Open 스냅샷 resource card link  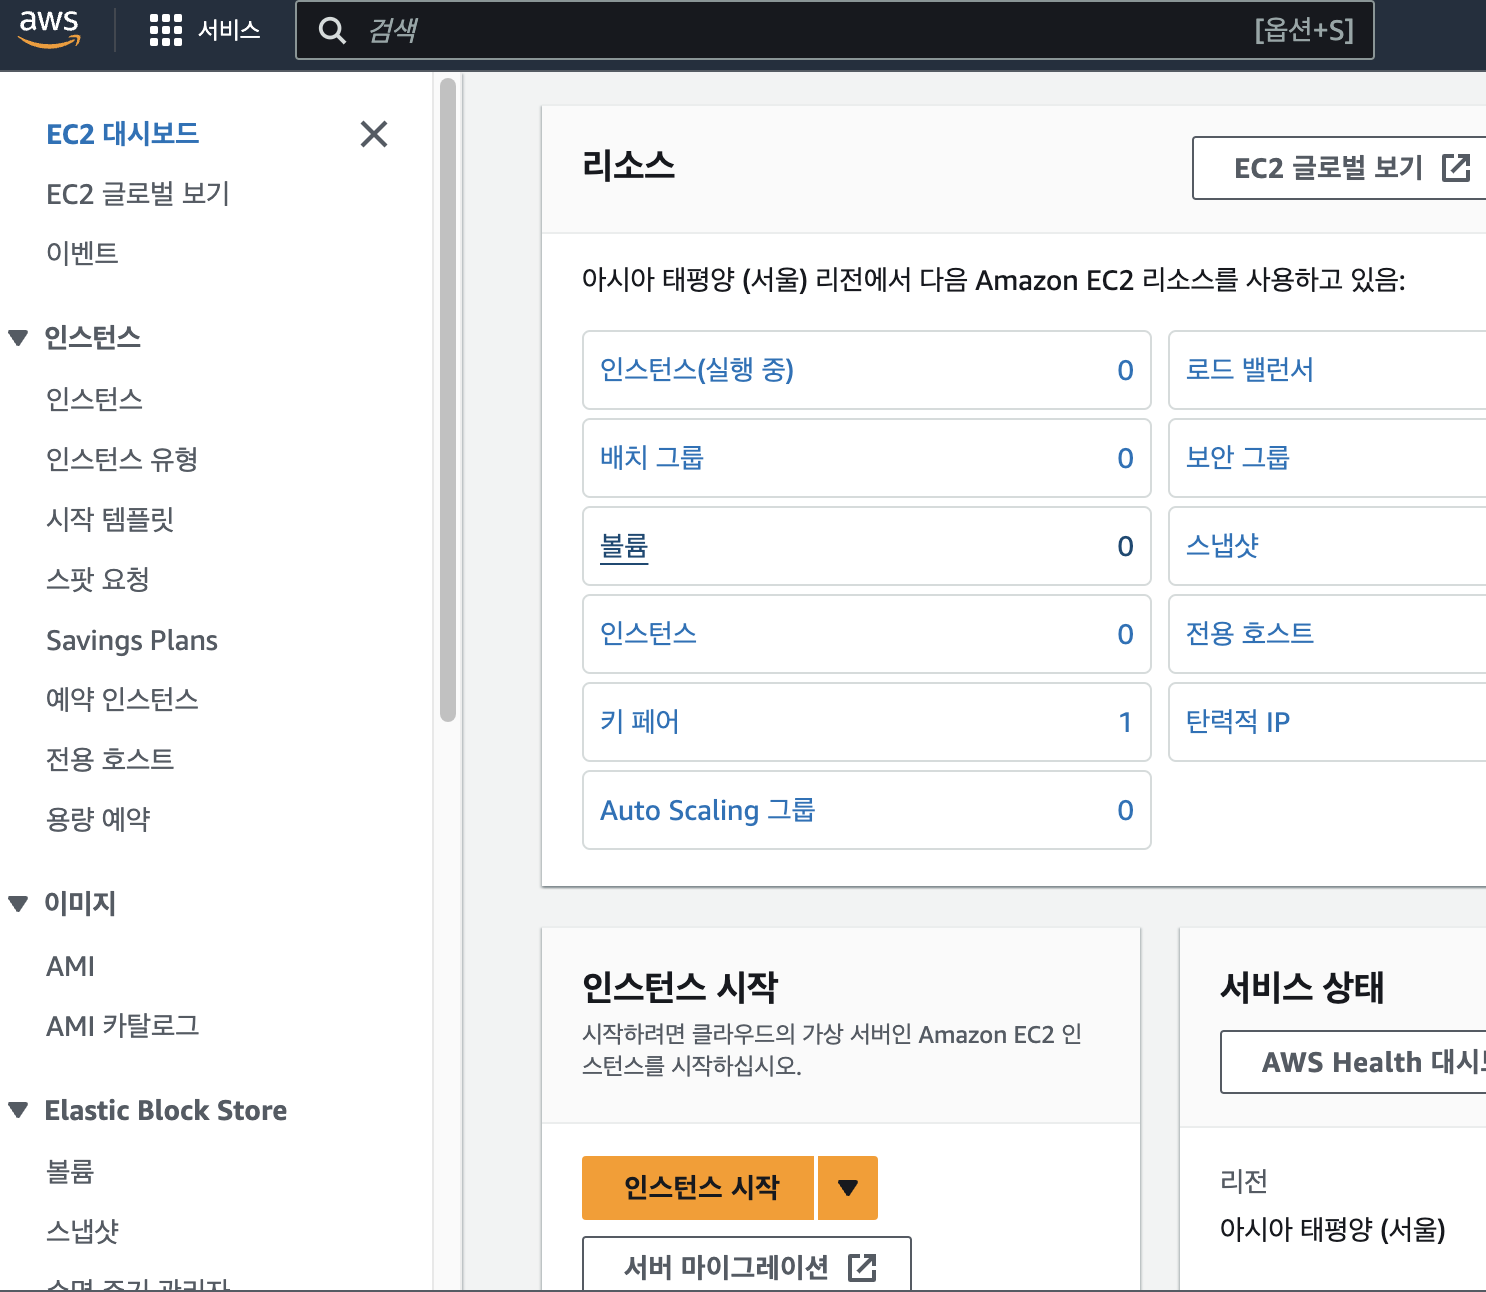[x=1222, y=546]
